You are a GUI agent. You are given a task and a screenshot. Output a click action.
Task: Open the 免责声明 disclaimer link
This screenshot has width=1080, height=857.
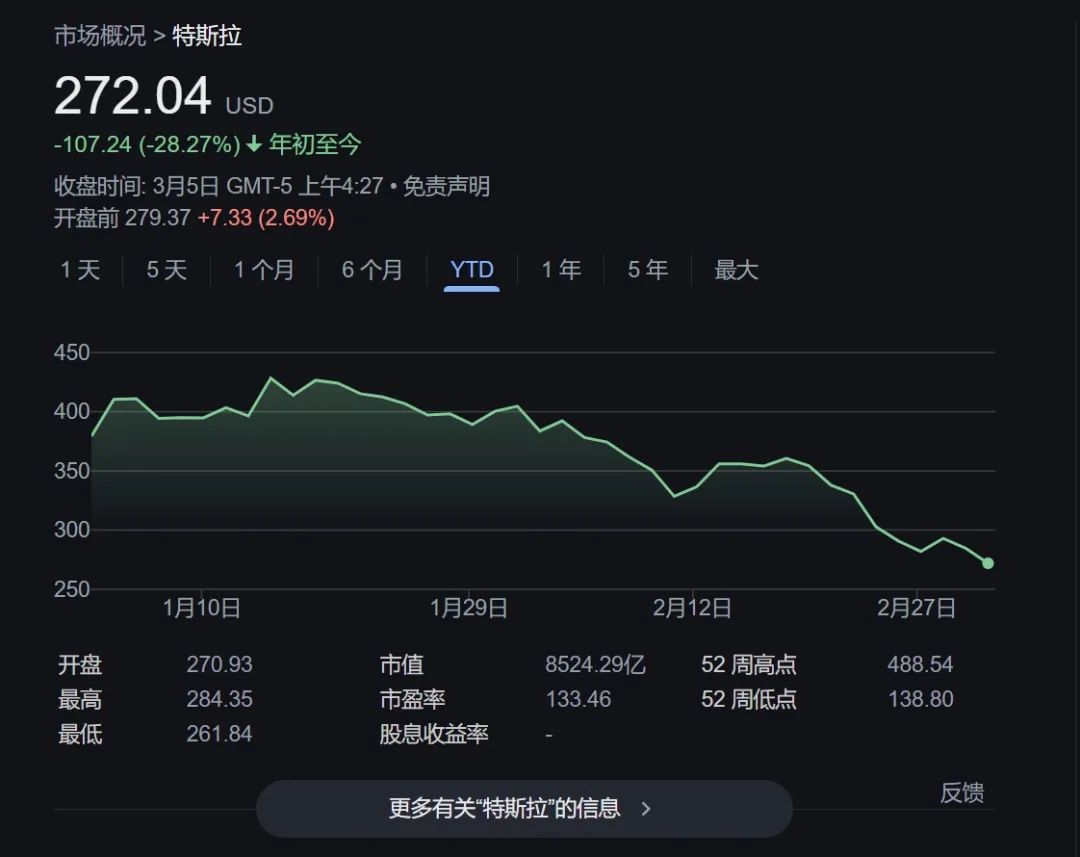click(x=446, y=187)
